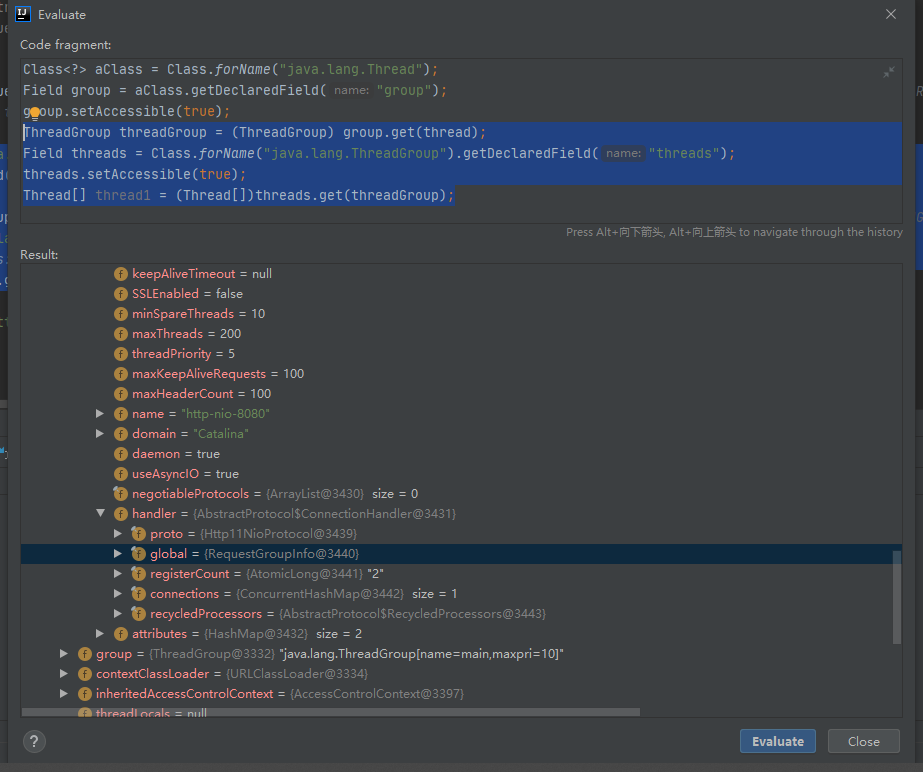Click the "threads" string in getDeclaredField
Viewport: 923px width, 772px height.
click(684, 154)
